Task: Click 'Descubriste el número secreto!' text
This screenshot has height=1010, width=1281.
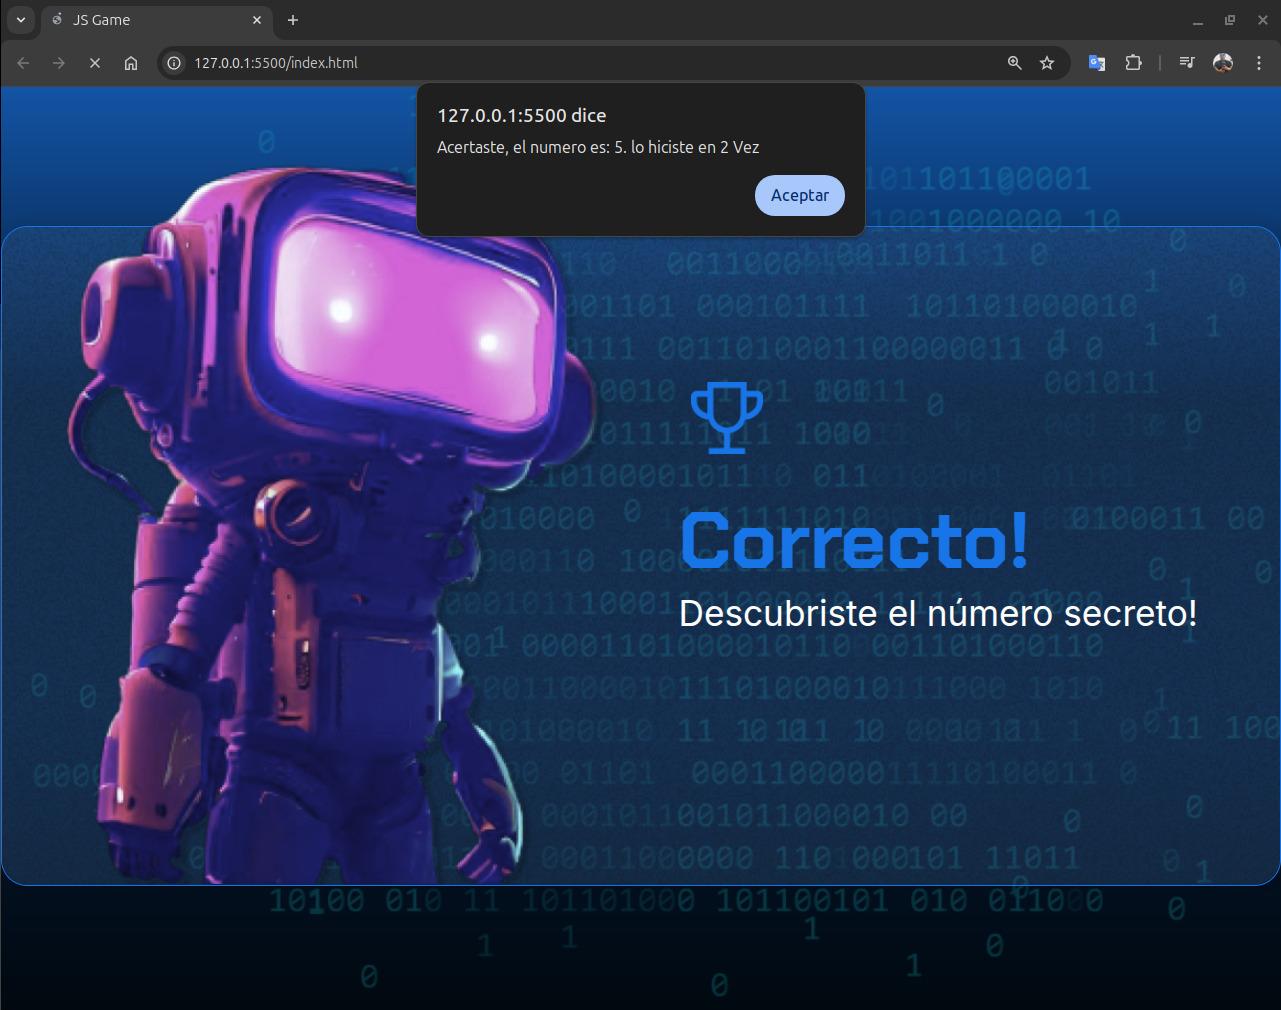Action: point(938,613)
